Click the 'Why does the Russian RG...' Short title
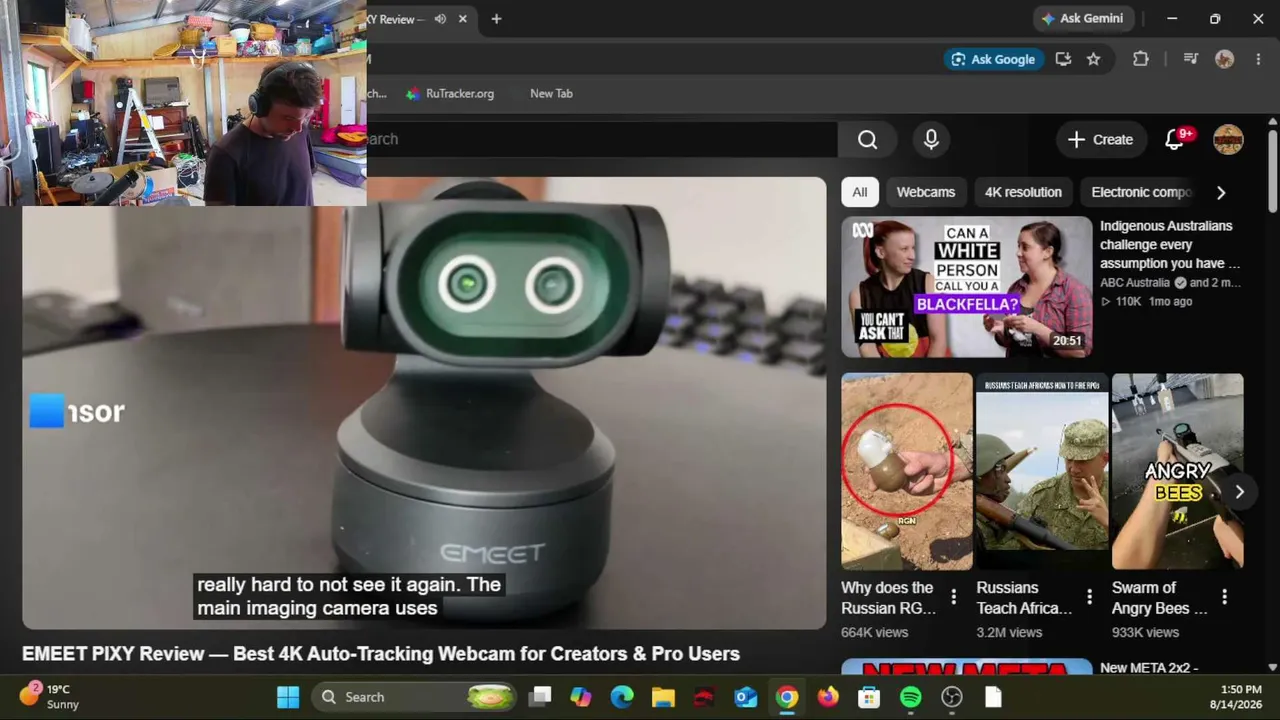The width and height of the screenshot is (1280, 720). (x=889, y=598)
